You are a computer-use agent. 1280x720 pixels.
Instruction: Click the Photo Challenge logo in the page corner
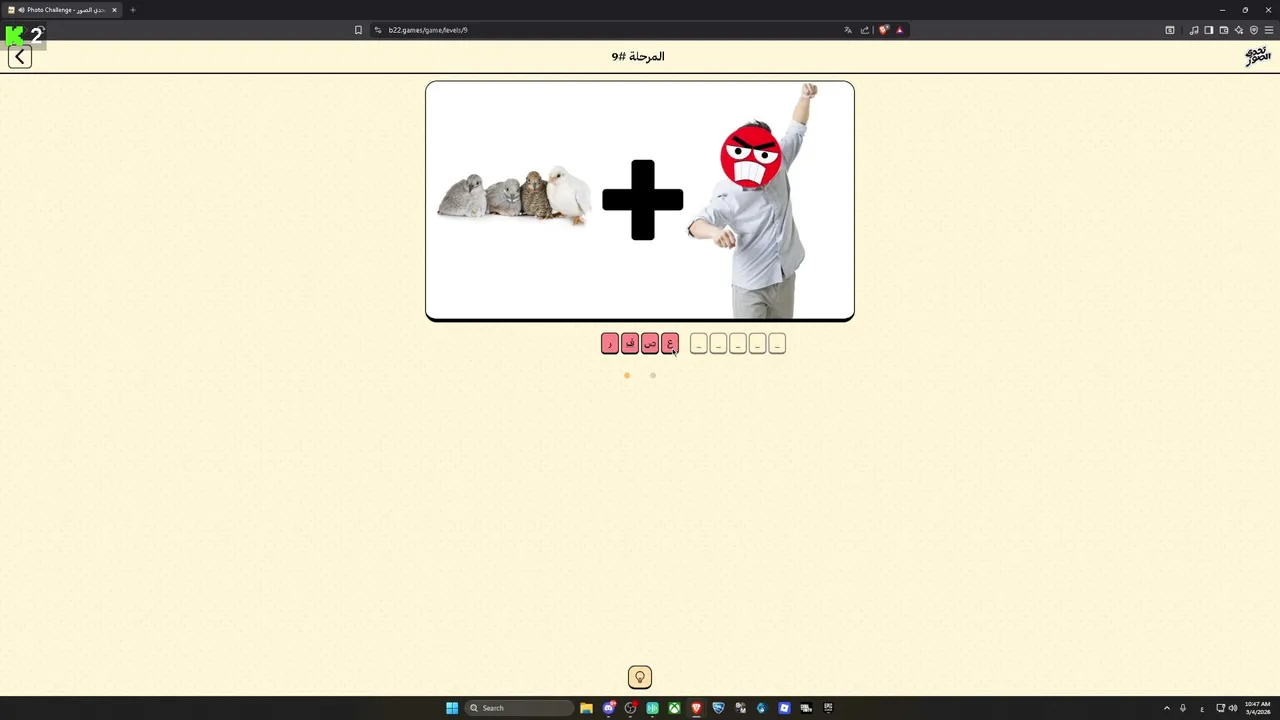[1257, 56]
